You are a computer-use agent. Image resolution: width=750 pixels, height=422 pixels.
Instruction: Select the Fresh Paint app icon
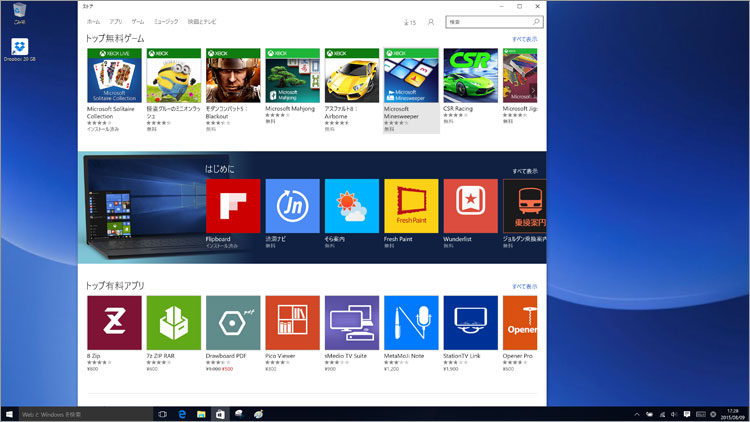(x=411, y=206)
